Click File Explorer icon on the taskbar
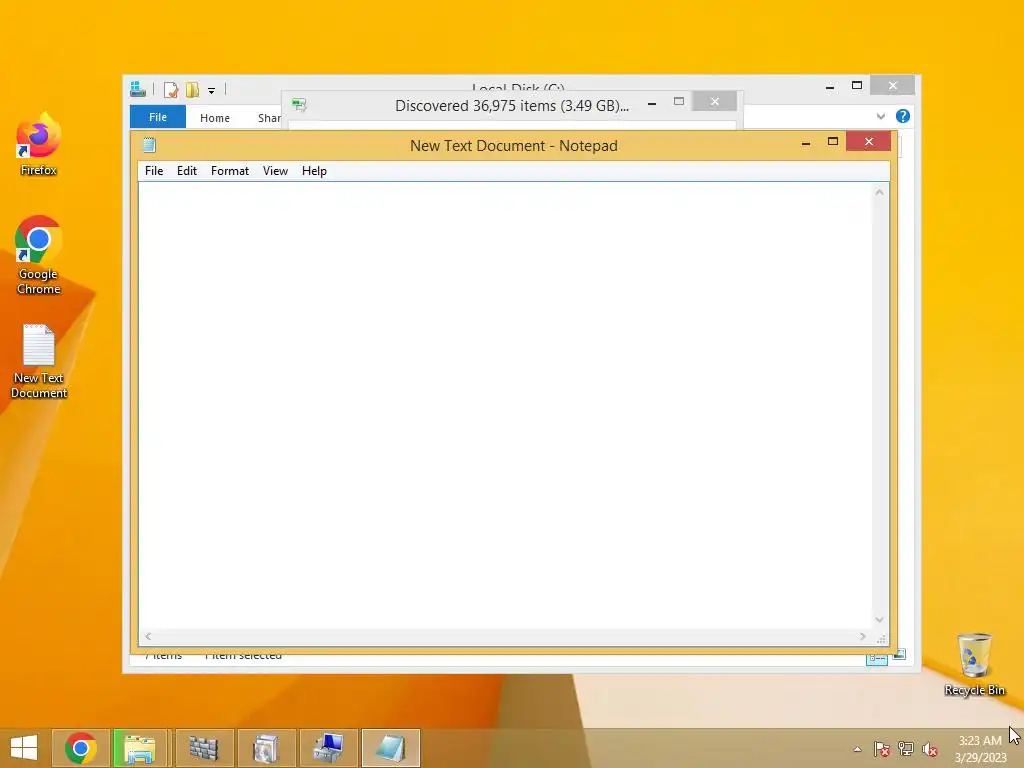1024x768 pixels. 140,748
